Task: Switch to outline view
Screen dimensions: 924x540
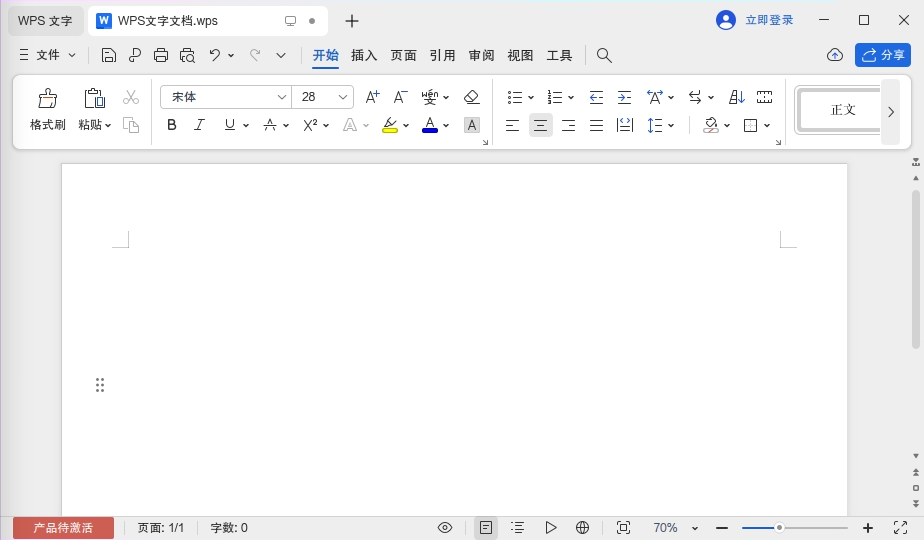Action: pos(517,528)
